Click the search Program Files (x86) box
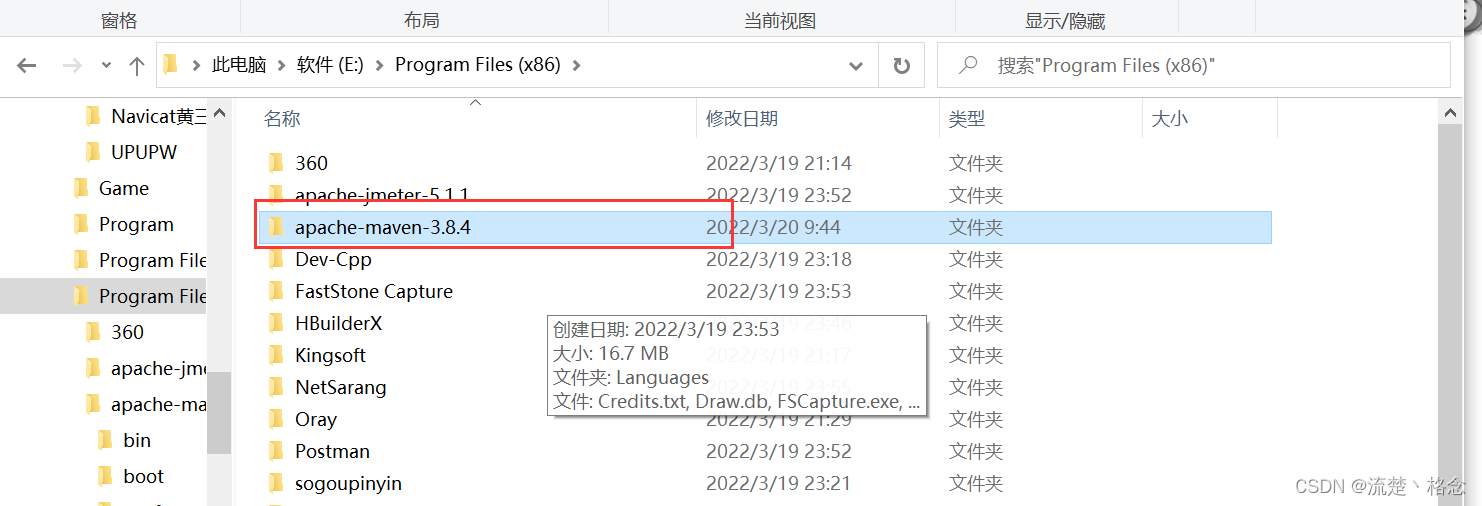The width and height of the screenshot is (1482, 506). point(1194,65)
